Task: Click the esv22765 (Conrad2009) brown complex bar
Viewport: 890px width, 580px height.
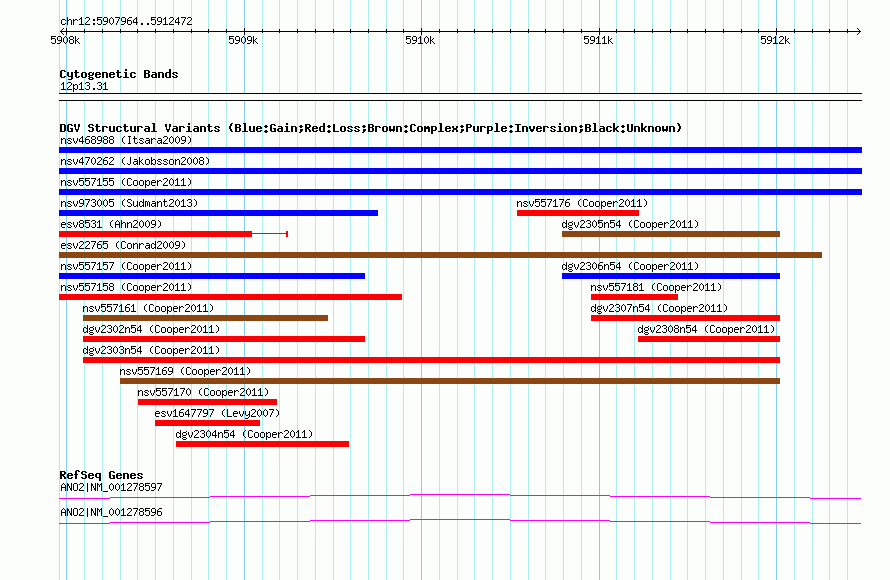Action: pyautogui.click(x=440, y=255)
